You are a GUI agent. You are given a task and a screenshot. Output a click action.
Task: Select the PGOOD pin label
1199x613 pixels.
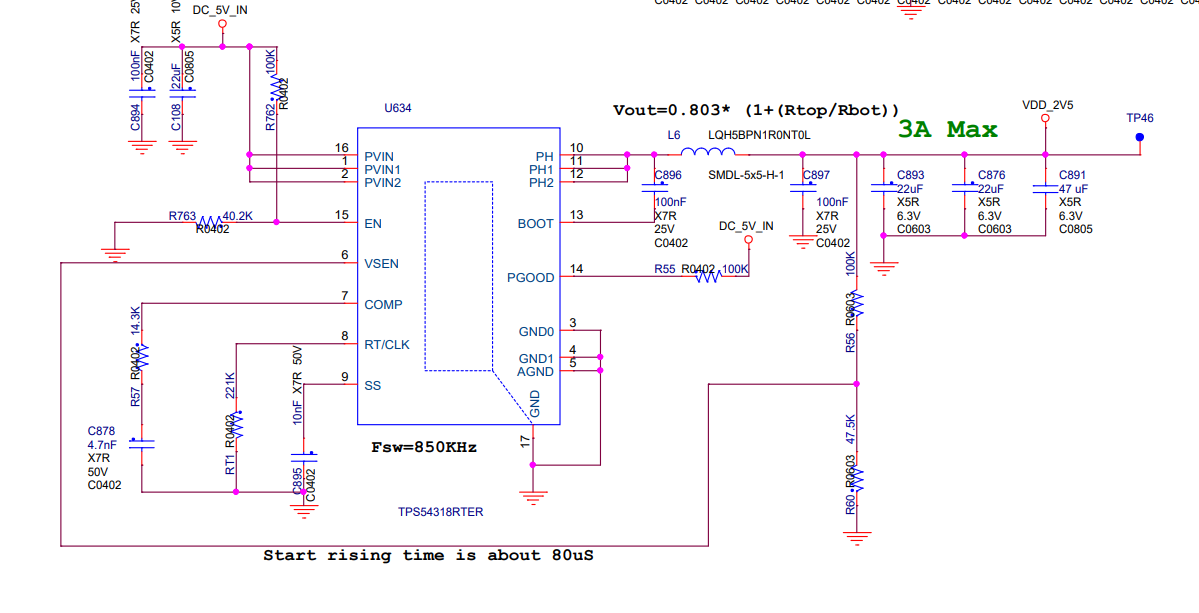click(x=531, y=277)
